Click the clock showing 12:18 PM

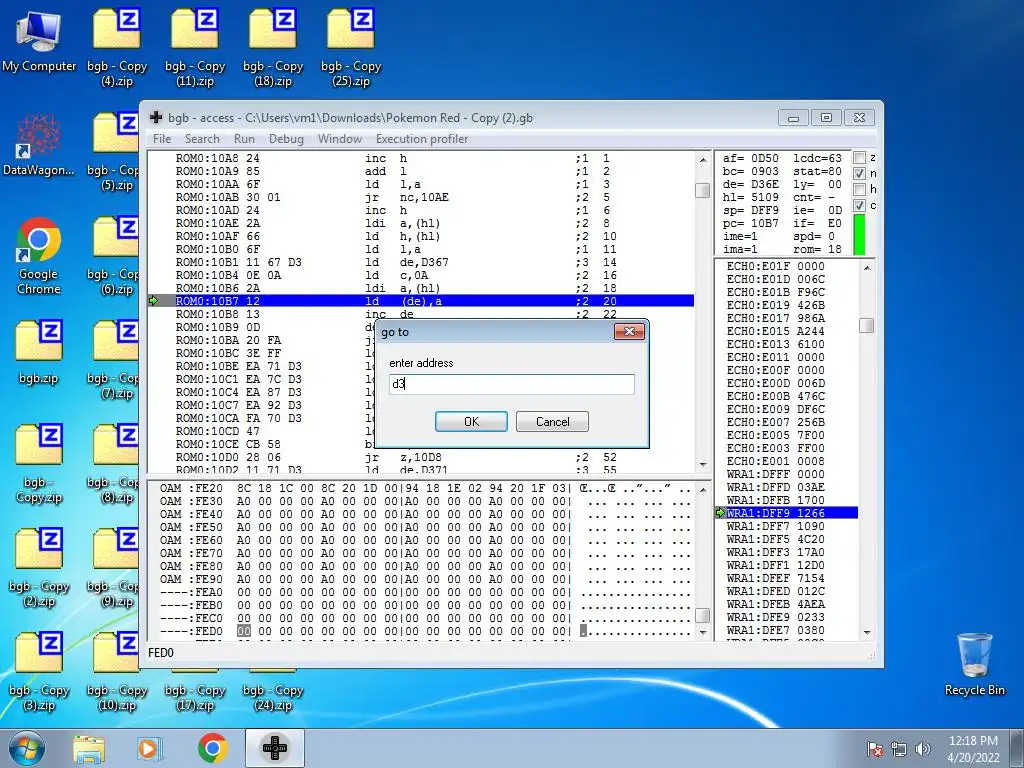[973, 741]
